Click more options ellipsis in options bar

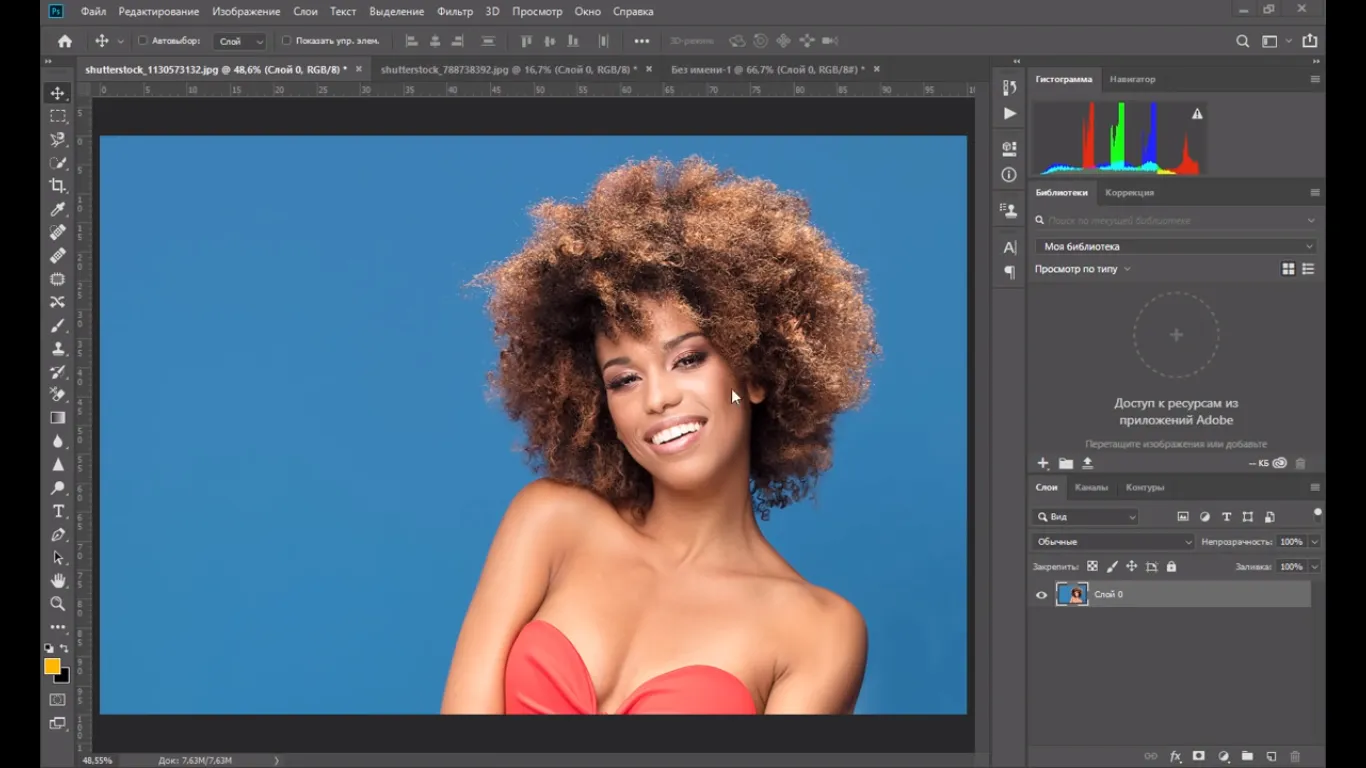point(642,41)
